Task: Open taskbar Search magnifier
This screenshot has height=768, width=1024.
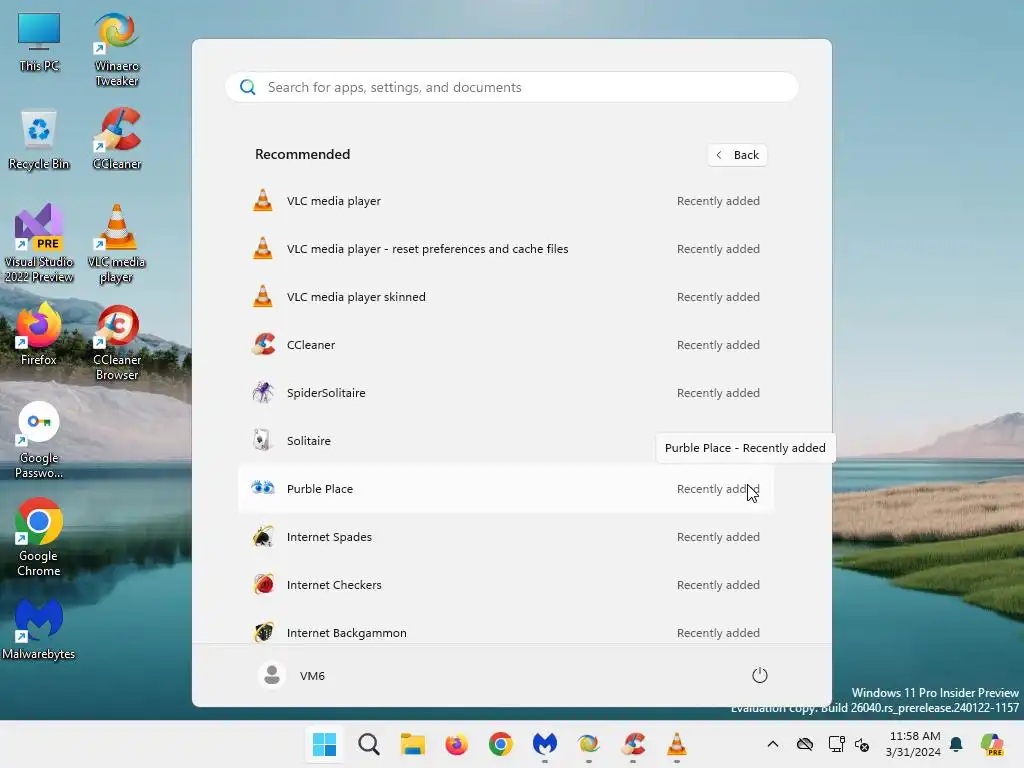Action: click(x=368, y=744)
